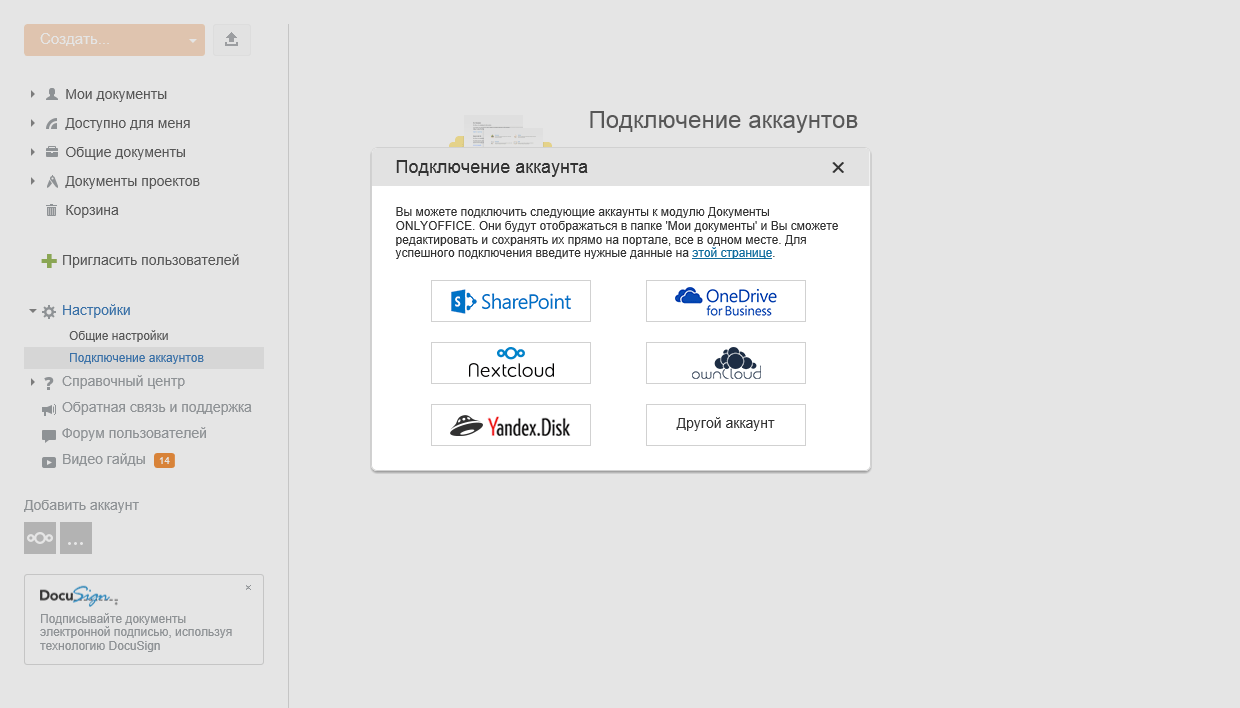Viewport: 1240px width, 708px height.
Task: Click the more accounts ellipsis icon
Action: 76,538
